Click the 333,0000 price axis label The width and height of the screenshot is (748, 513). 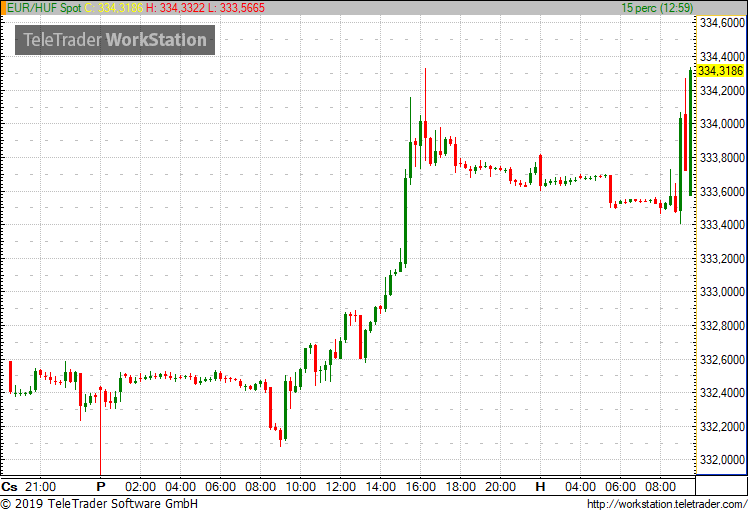722,292
